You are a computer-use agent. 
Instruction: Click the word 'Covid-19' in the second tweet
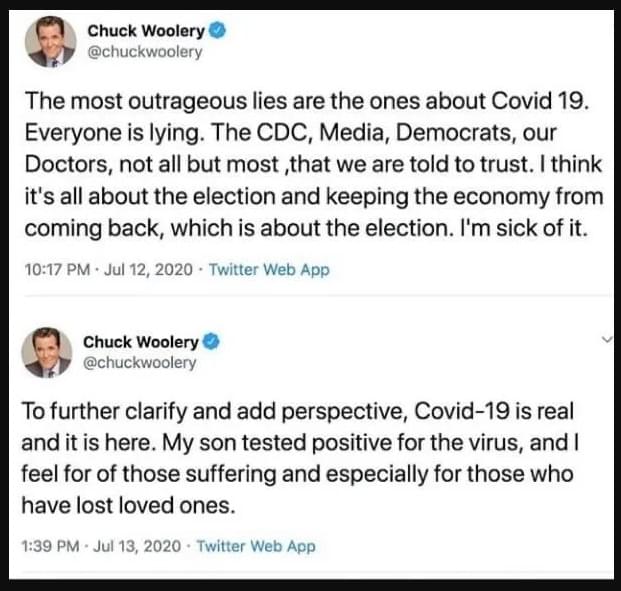tap(462, 411)
